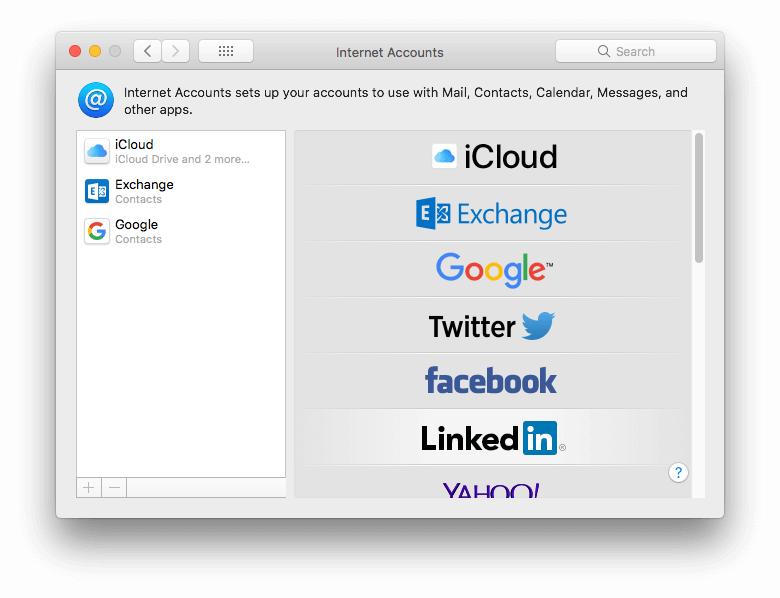
Task: Add an account with the plus button
Action: click(x=89, y=488)
